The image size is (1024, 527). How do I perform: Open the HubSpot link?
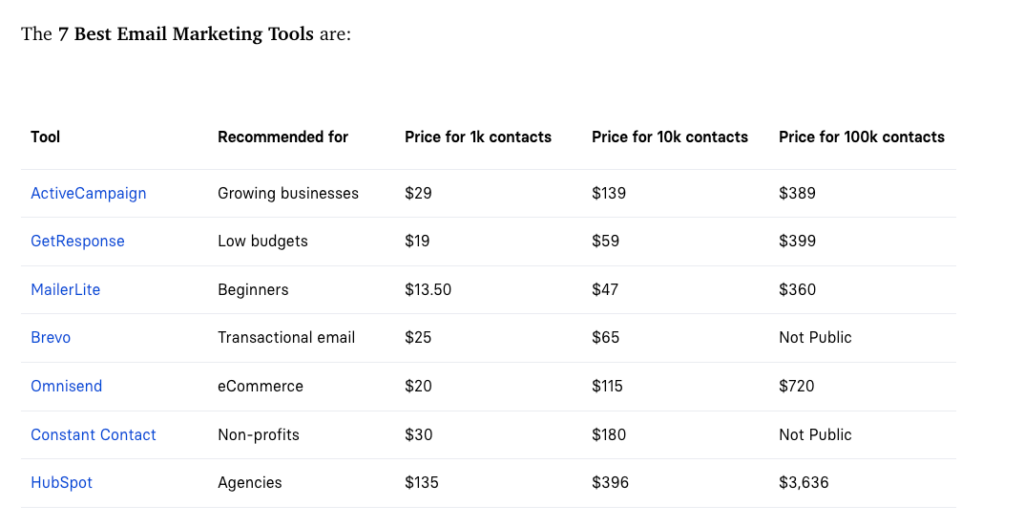[x=61, y=483]
